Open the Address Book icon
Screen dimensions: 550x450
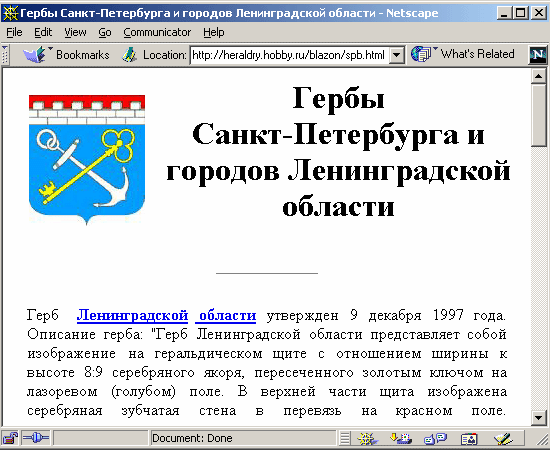469,438
